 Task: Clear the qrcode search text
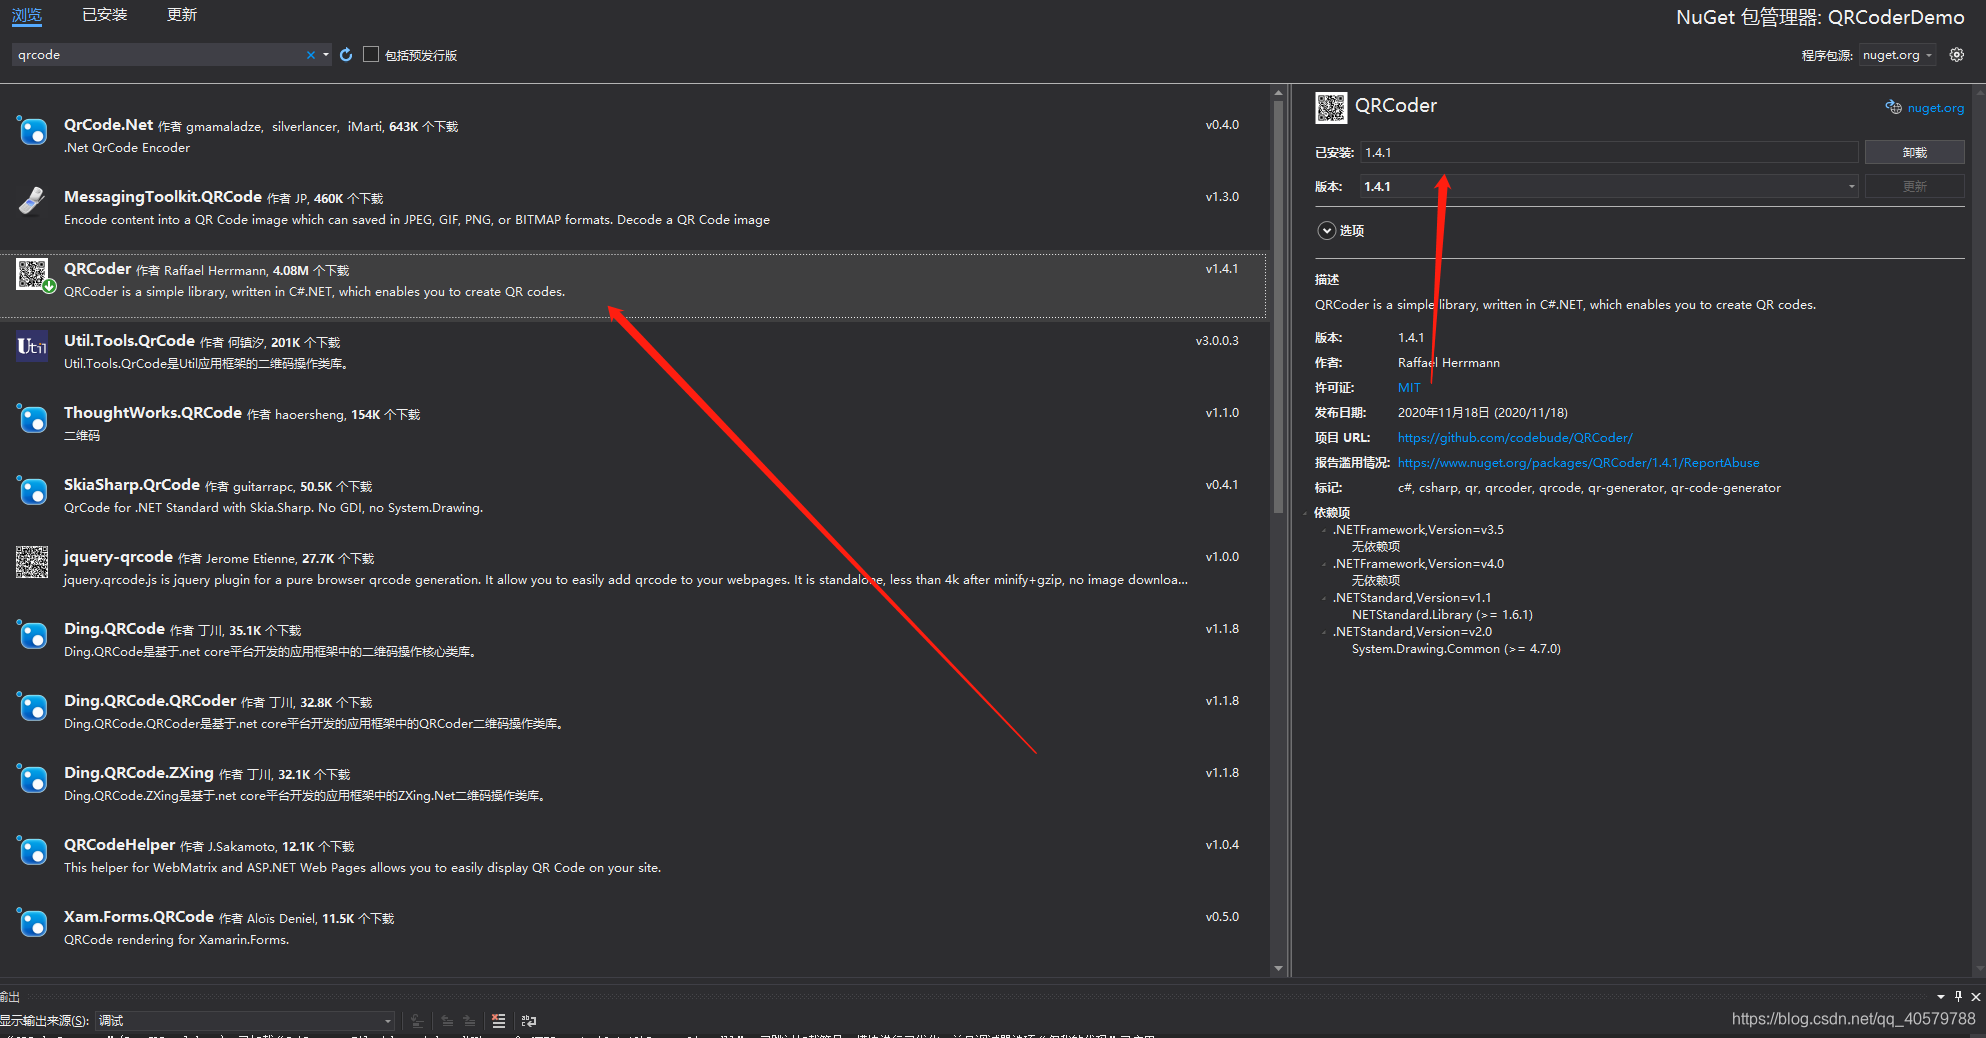(310, 55)
